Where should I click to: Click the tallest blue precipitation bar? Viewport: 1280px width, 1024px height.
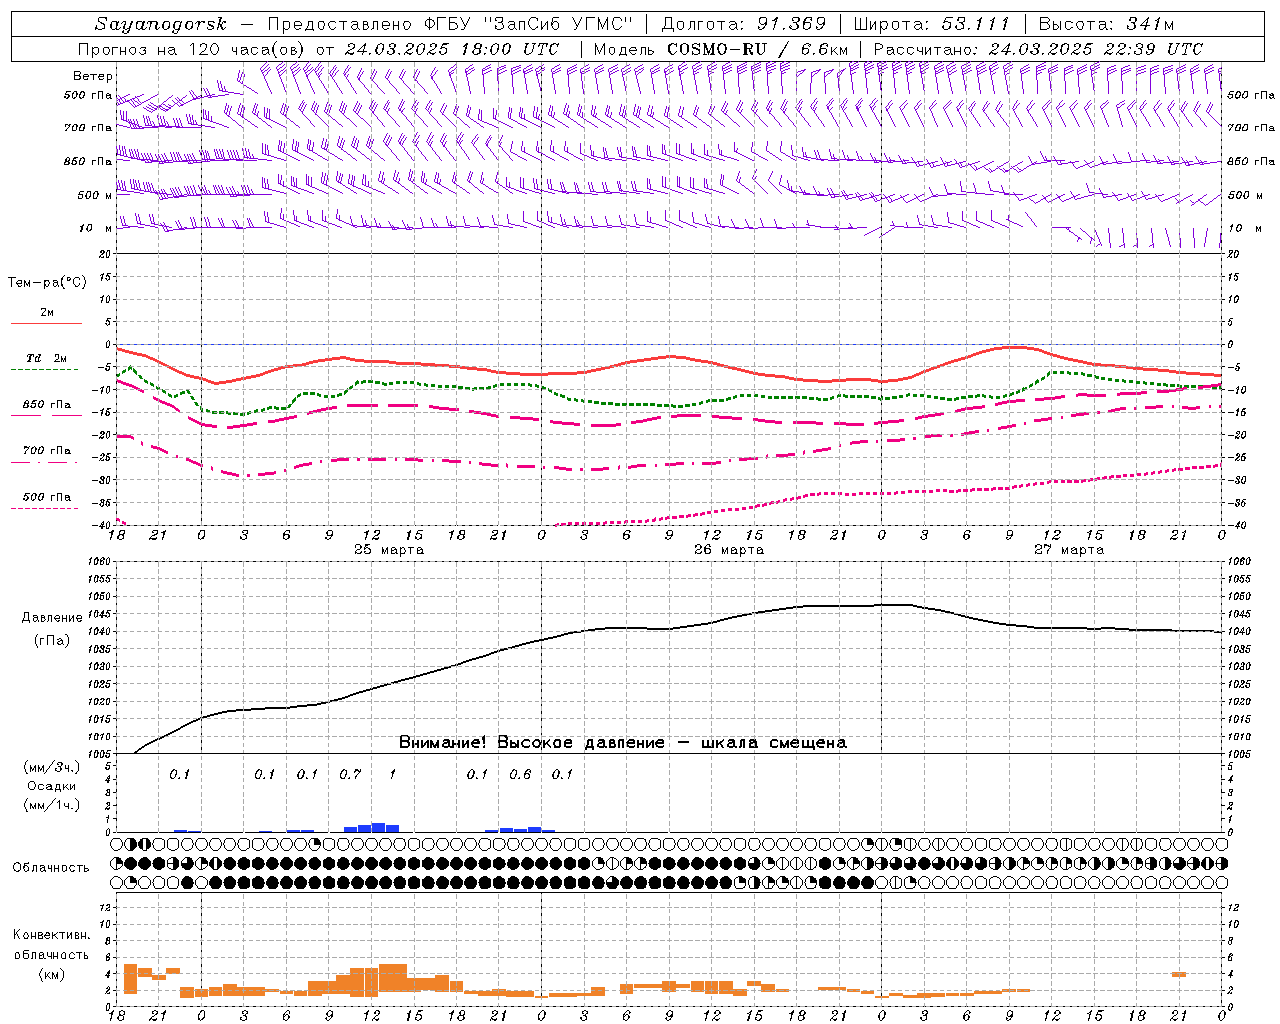click(x=379, y=827)
